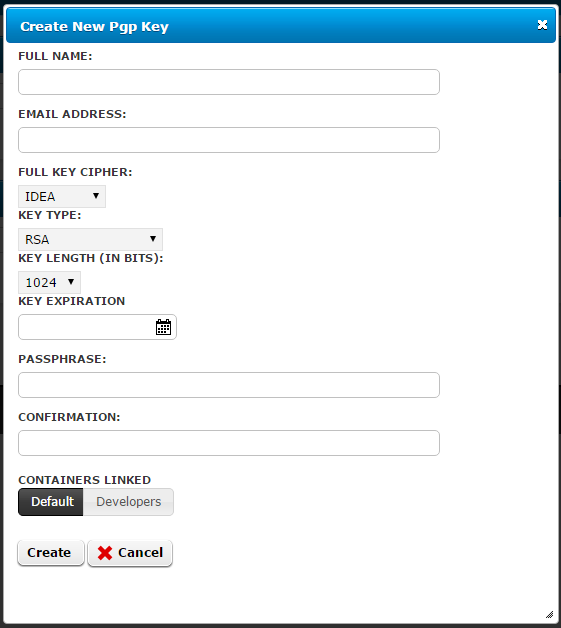Click the PASSPHRASE label text

(62, 359)
